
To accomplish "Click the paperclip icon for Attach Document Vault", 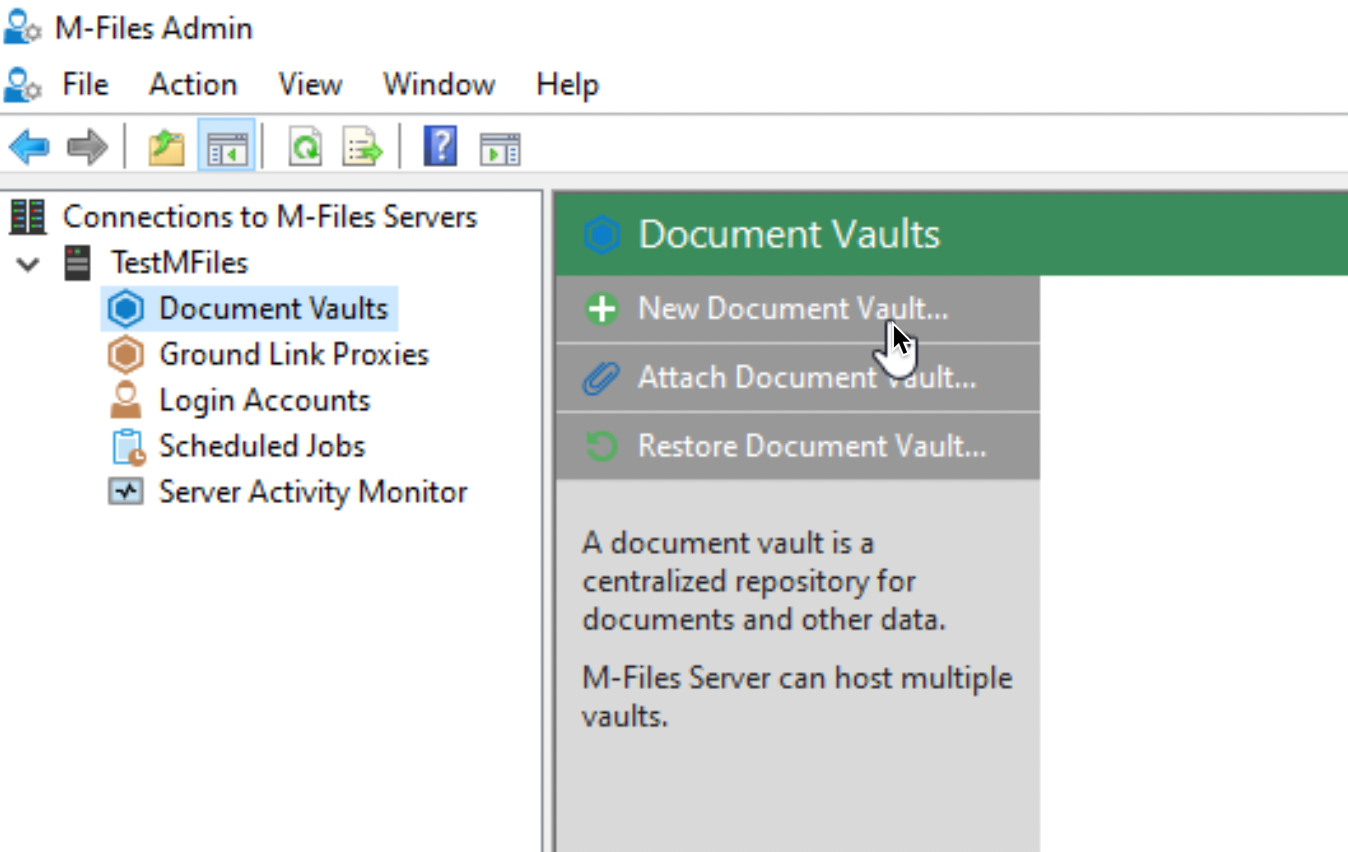I will click(601, 378).
